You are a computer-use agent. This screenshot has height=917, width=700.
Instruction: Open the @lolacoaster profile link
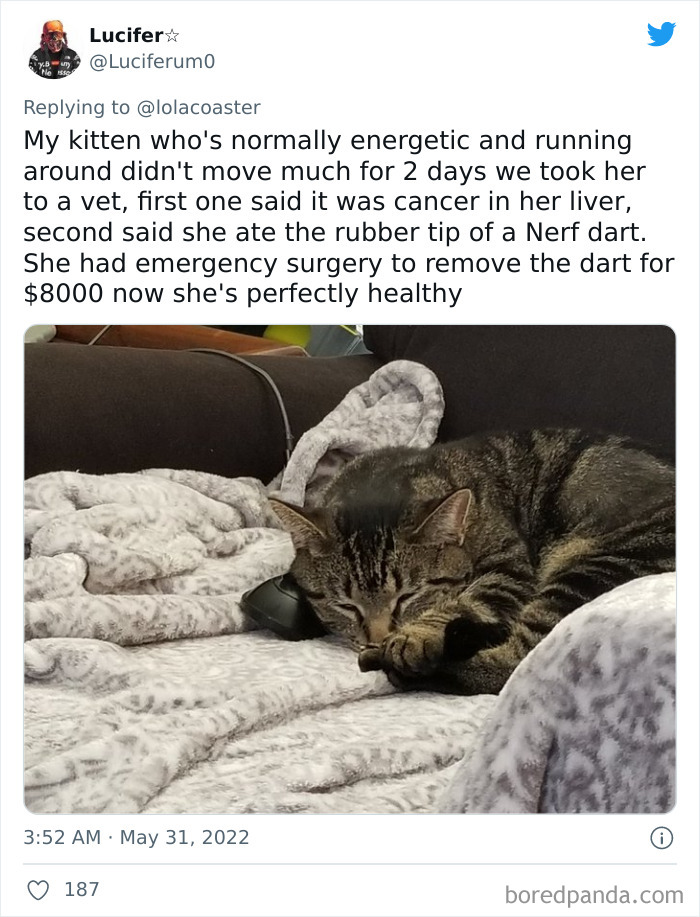[198, 108]
